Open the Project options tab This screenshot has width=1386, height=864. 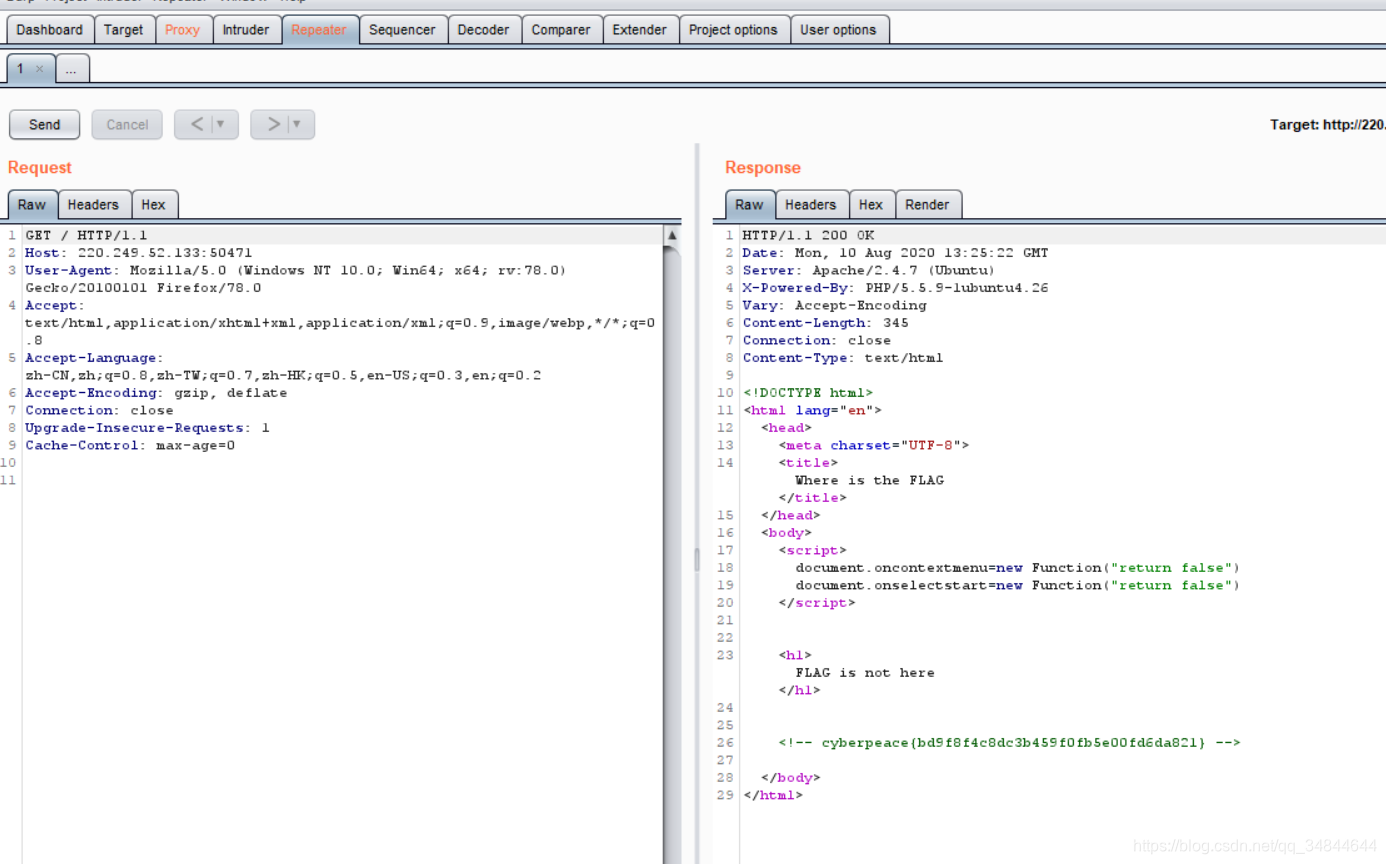click(733, 30)
